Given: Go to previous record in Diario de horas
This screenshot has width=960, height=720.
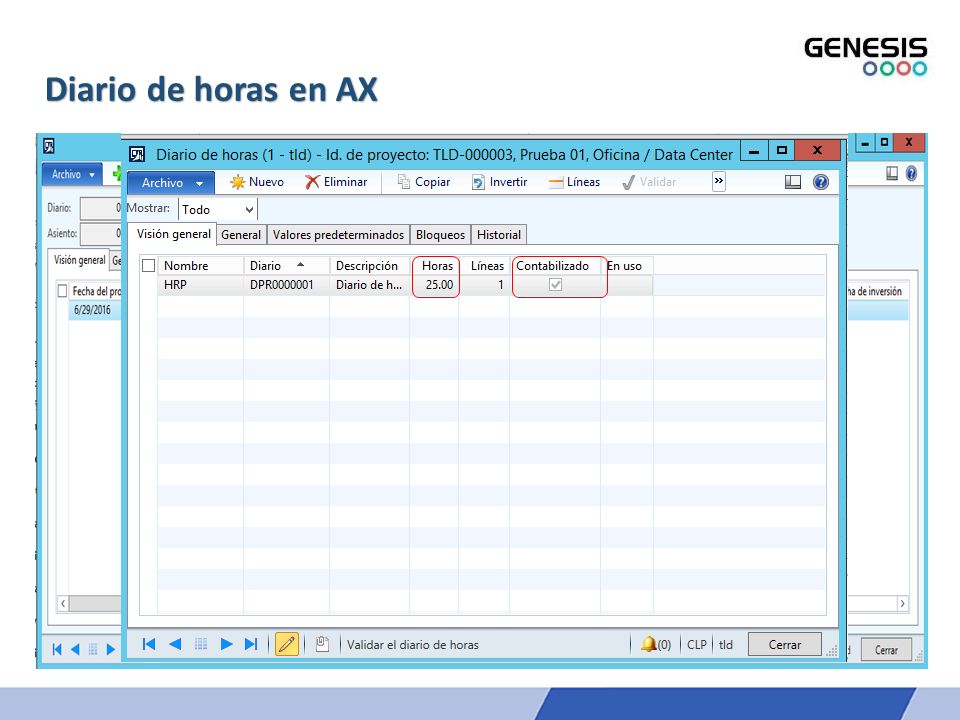Looking at the screenshot, I should (175, 644).
